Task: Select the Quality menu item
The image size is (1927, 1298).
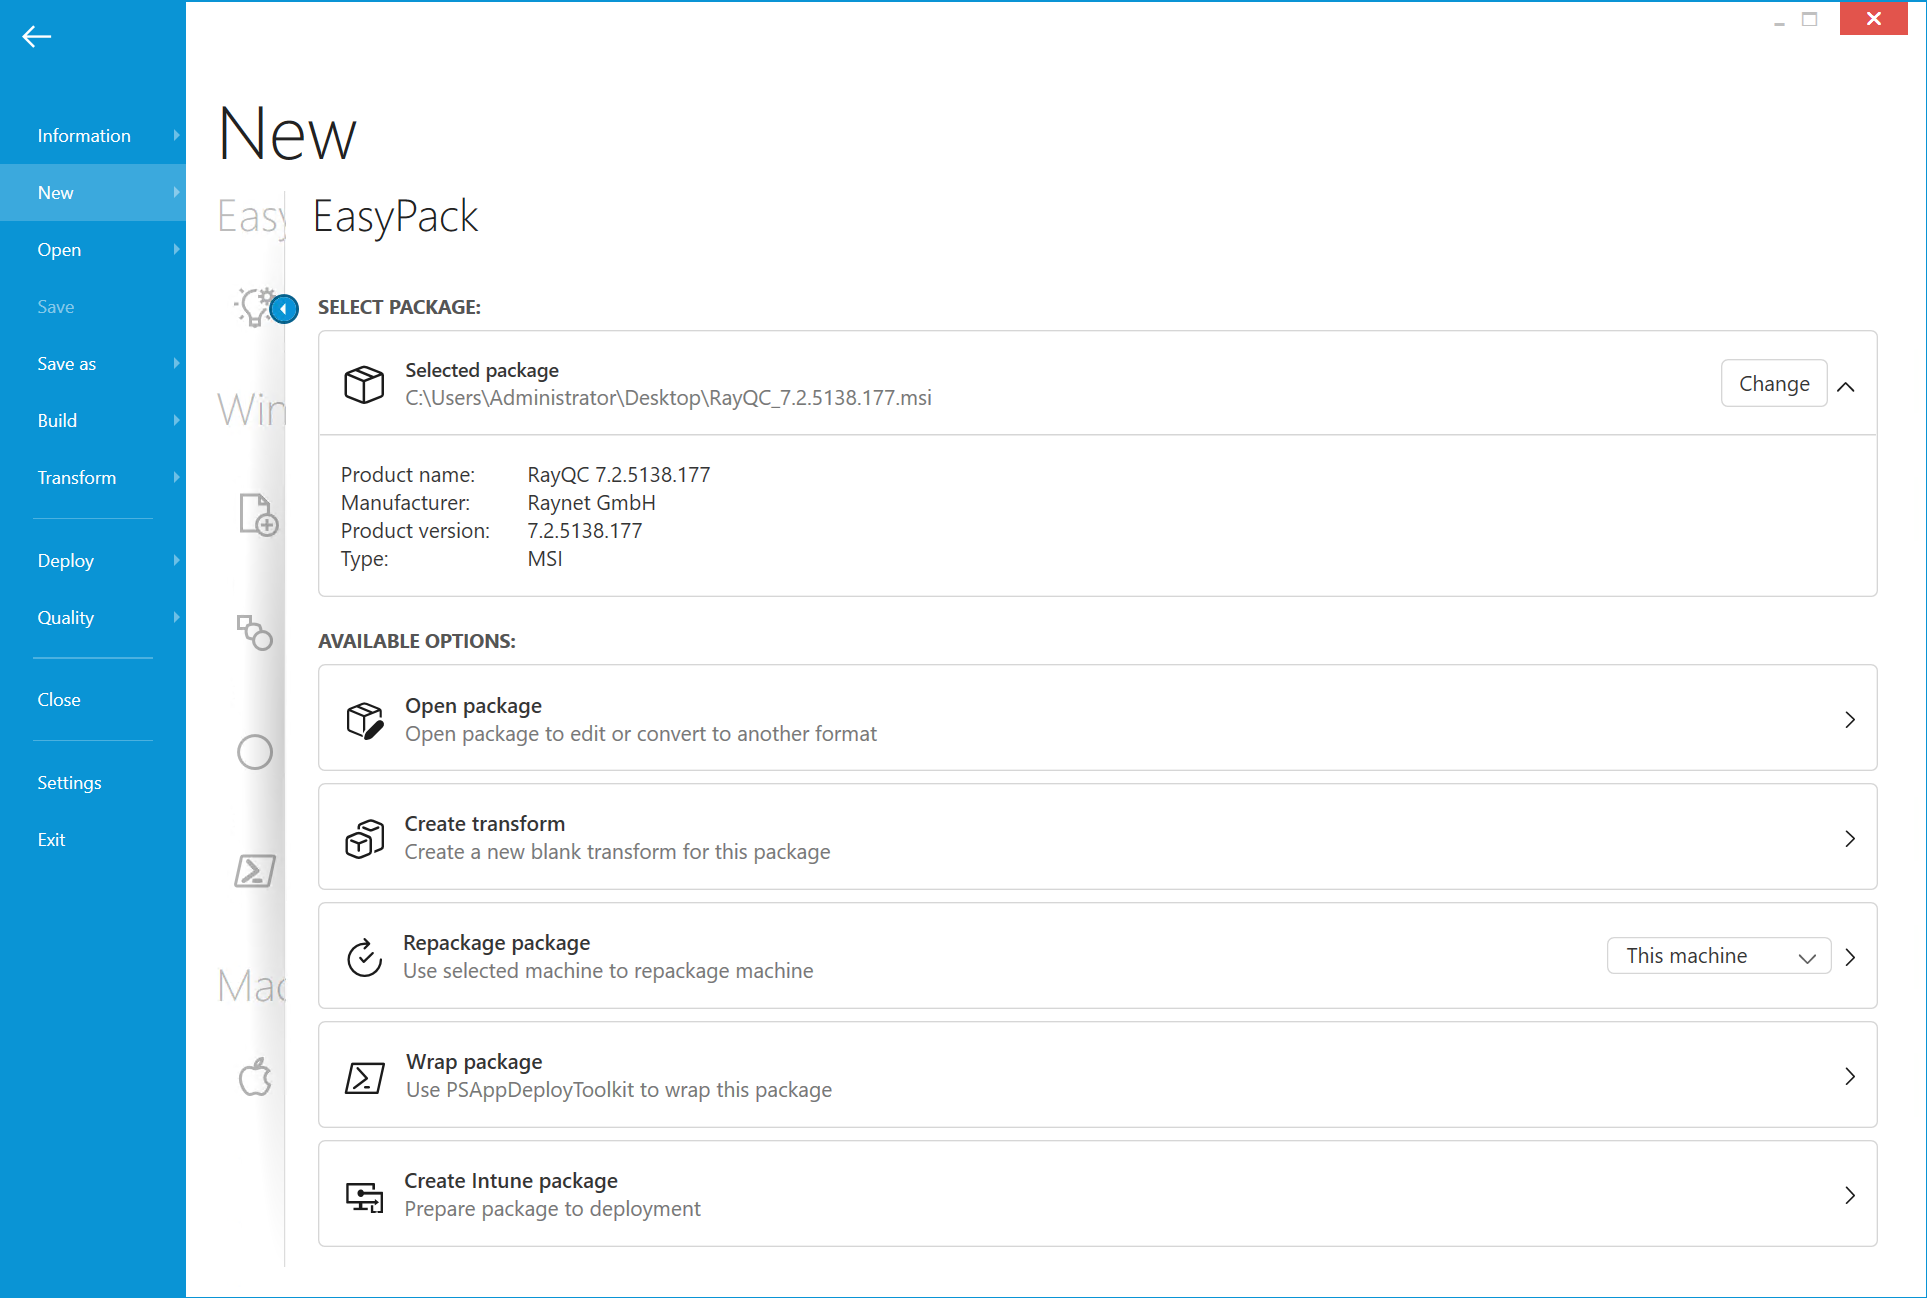Action: point(93,618)
